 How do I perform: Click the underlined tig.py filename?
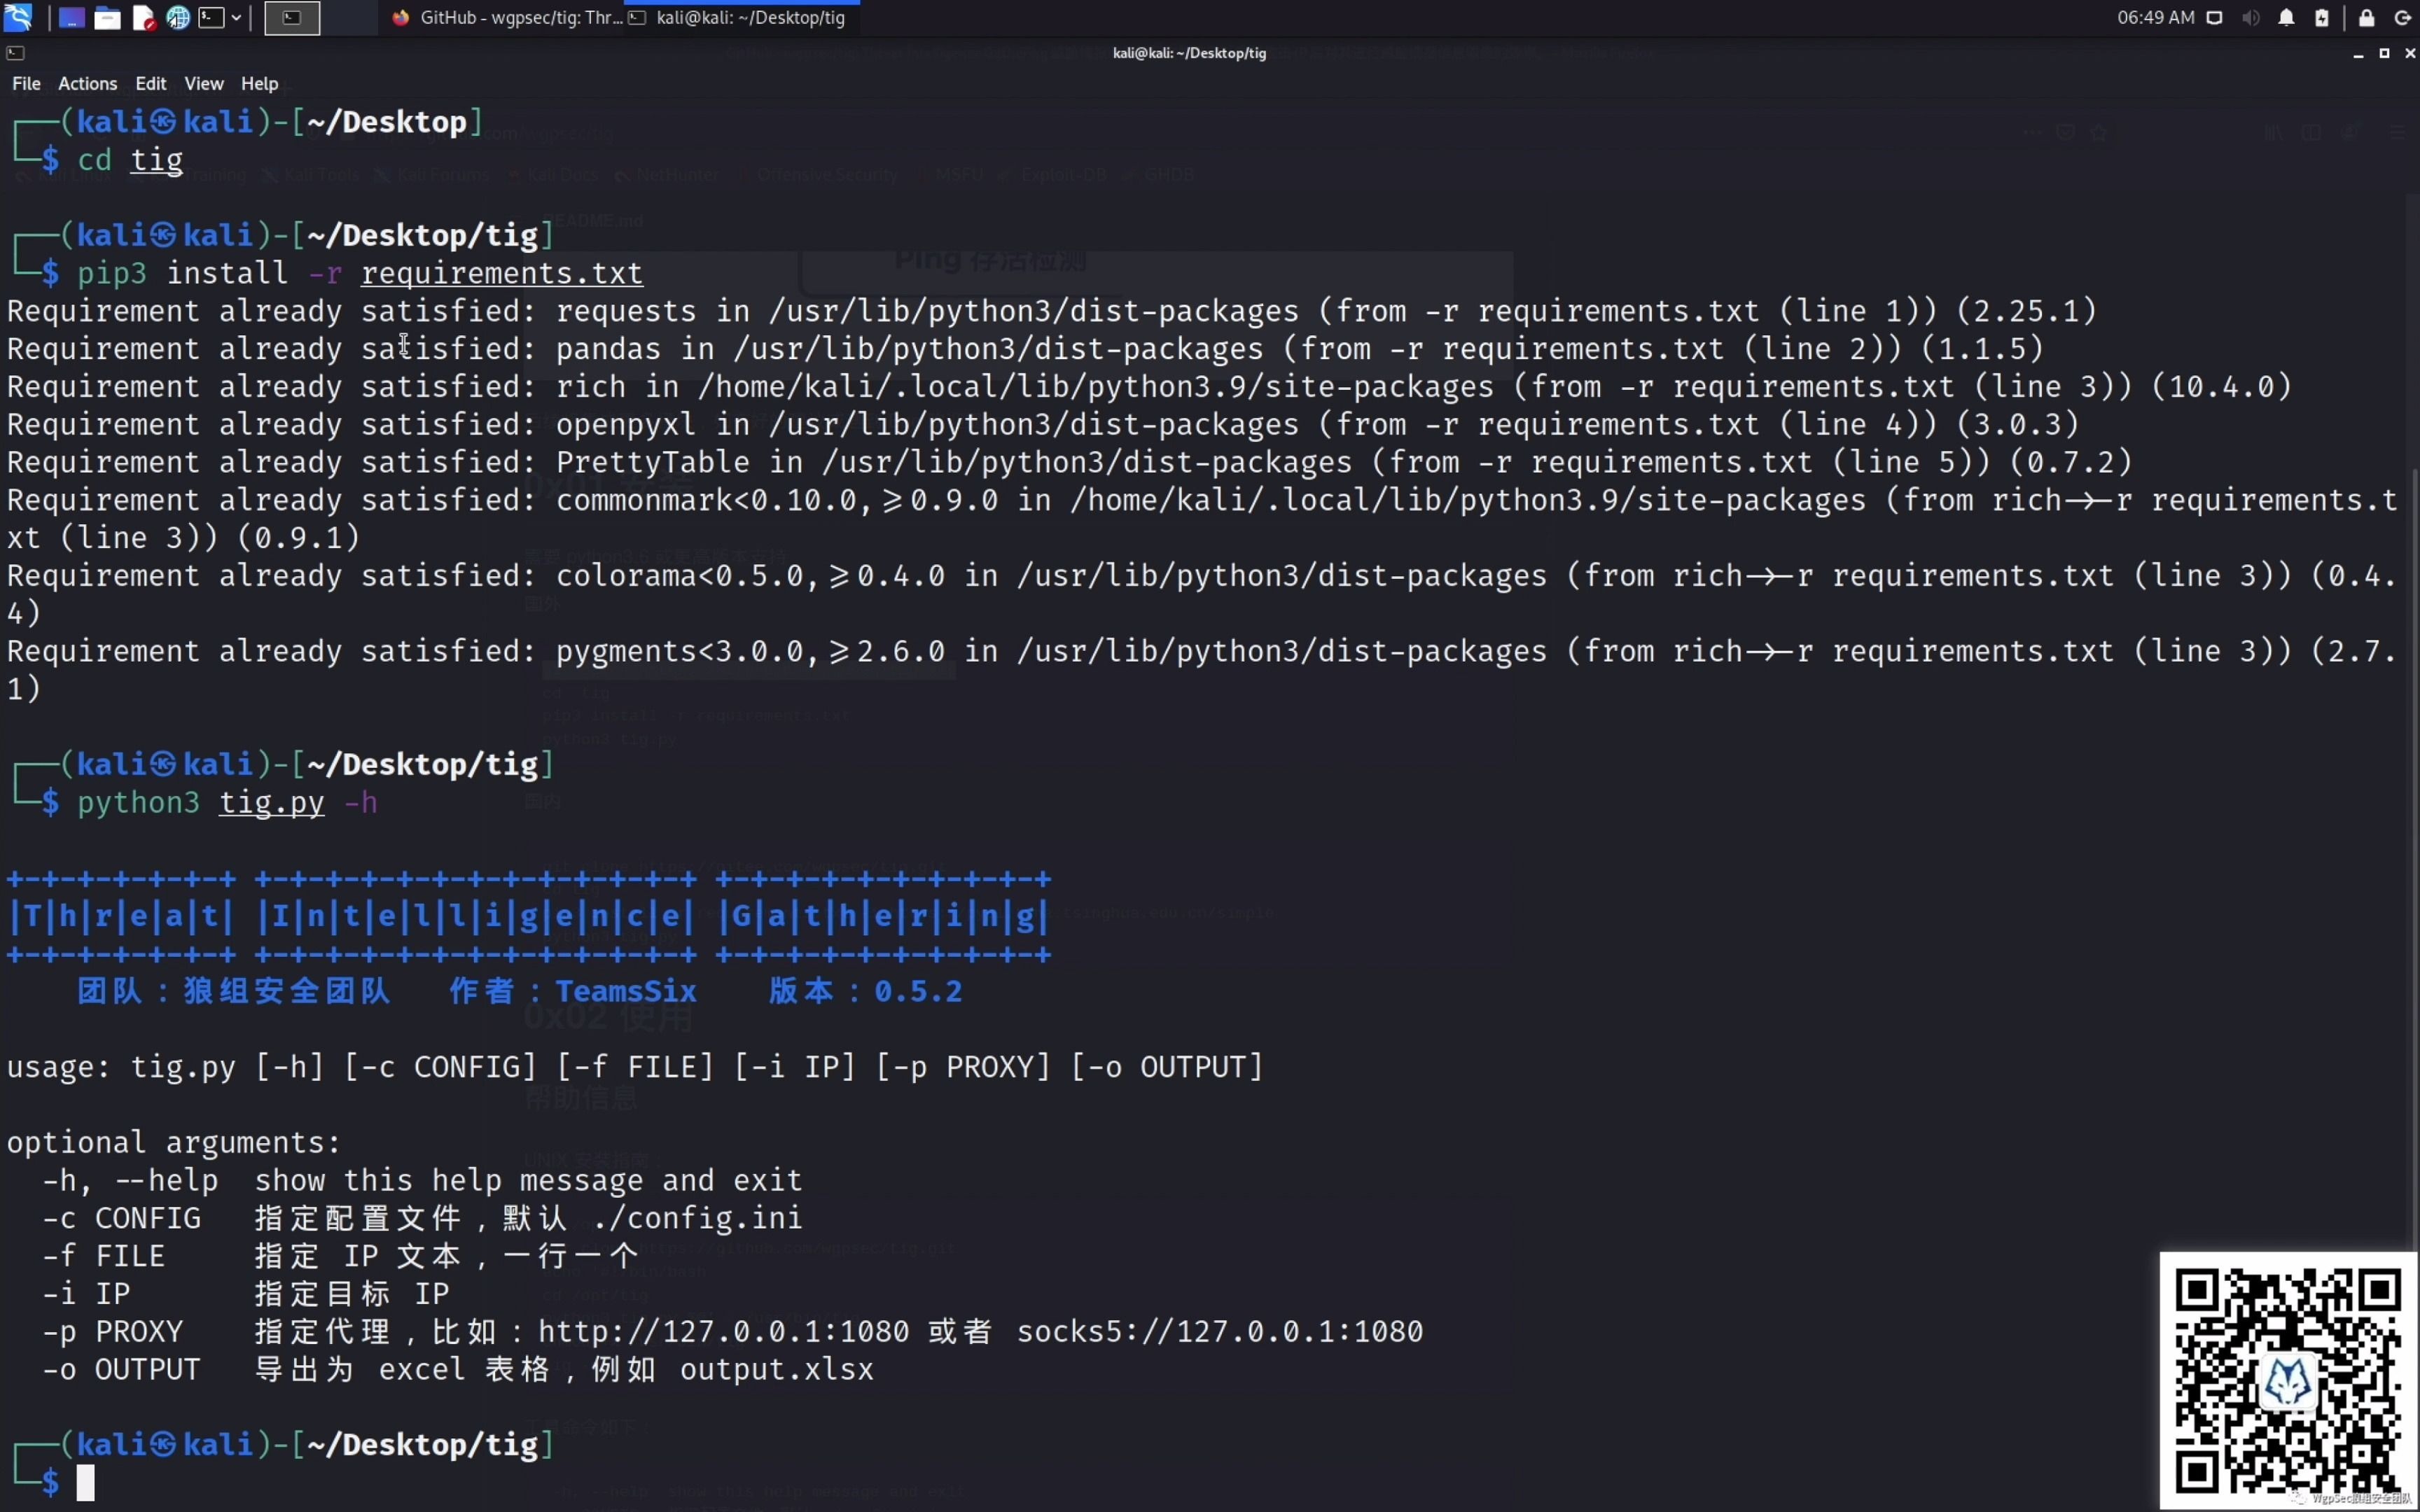pos(272,803)
